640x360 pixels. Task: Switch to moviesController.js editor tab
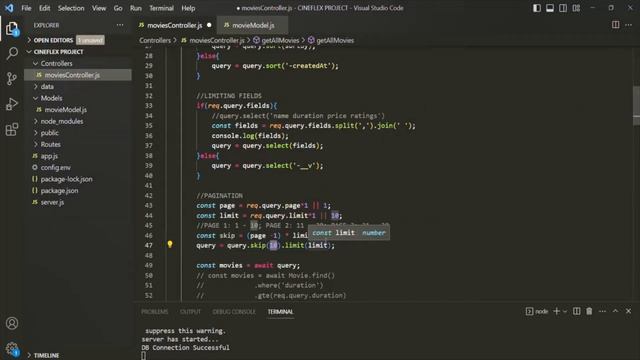click(x=175, y=25)
